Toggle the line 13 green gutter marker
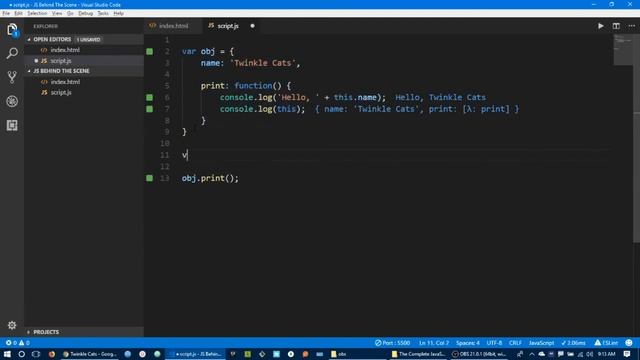Viewport: 640px width, 360px height. coord(150,178)
